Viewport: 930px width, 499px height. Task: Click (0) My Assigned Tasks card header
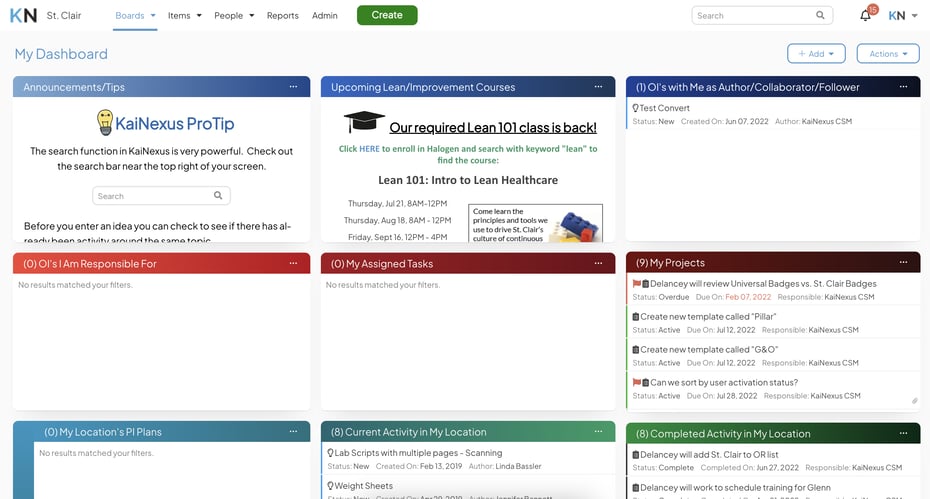click(x=468, y=263)
